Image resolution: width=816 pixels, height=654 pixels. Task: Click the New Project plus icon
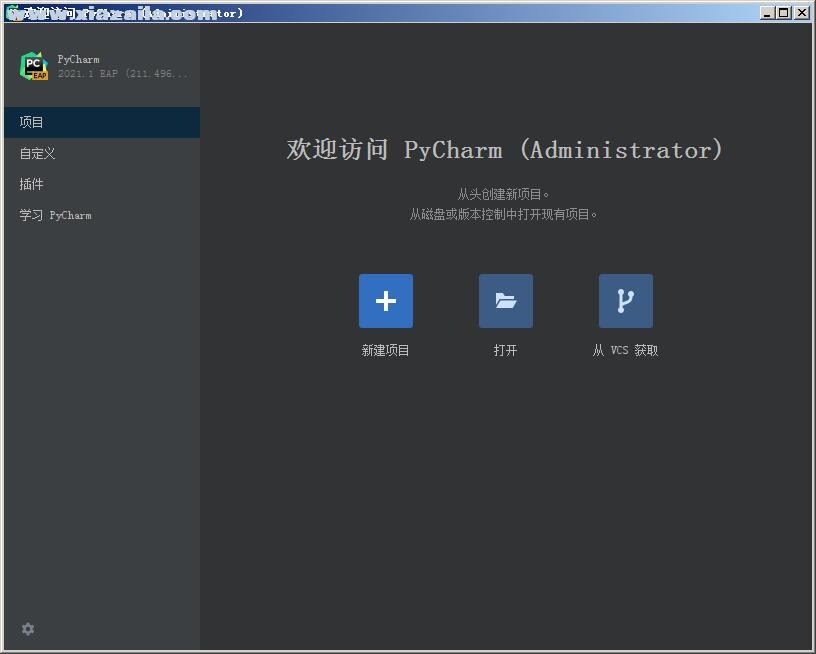[x=386, y=301]
